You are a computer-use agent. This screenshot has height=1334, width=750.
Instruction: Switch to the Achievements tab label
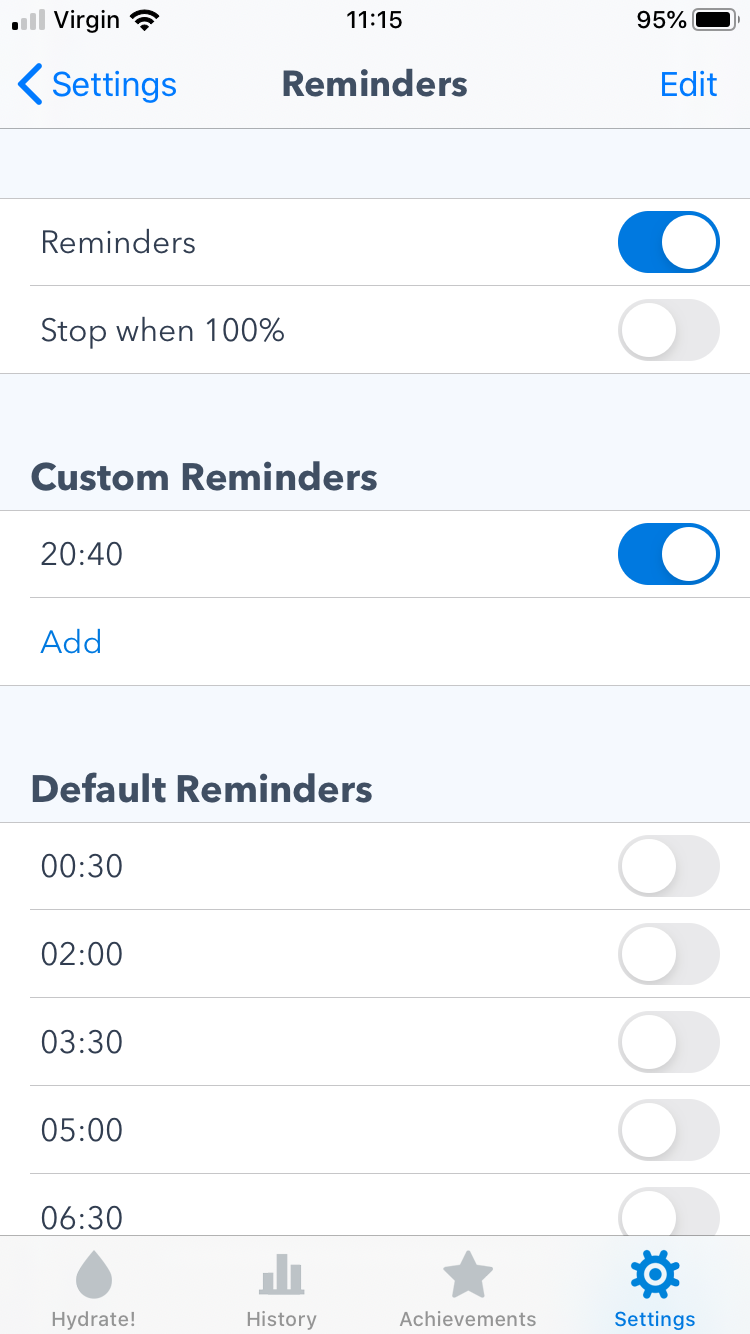point(467,1319)
